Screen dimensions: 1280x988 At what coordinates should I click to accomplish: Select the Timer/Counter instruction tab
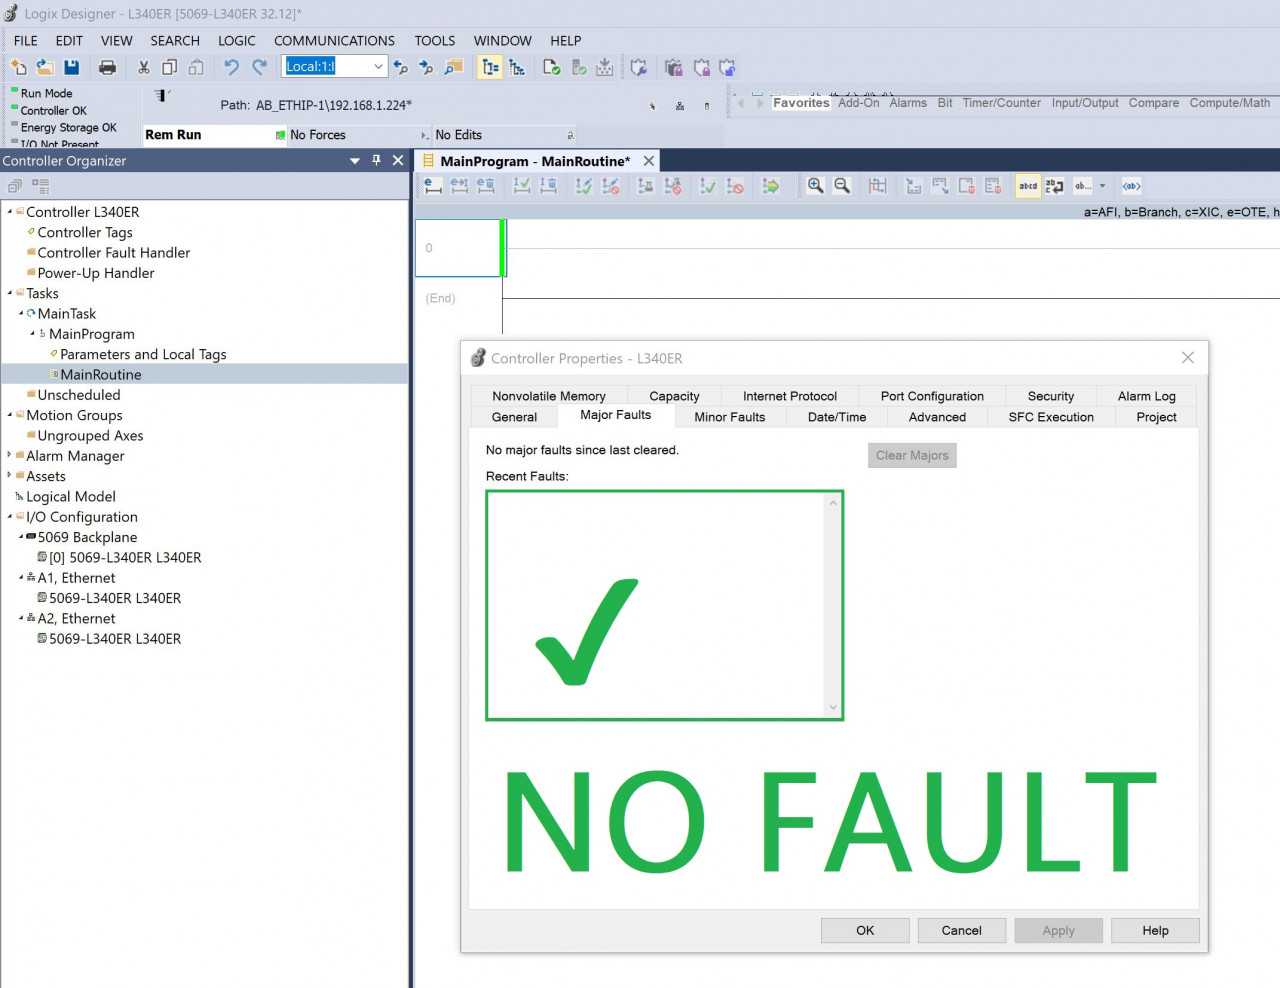point(1001,103)
